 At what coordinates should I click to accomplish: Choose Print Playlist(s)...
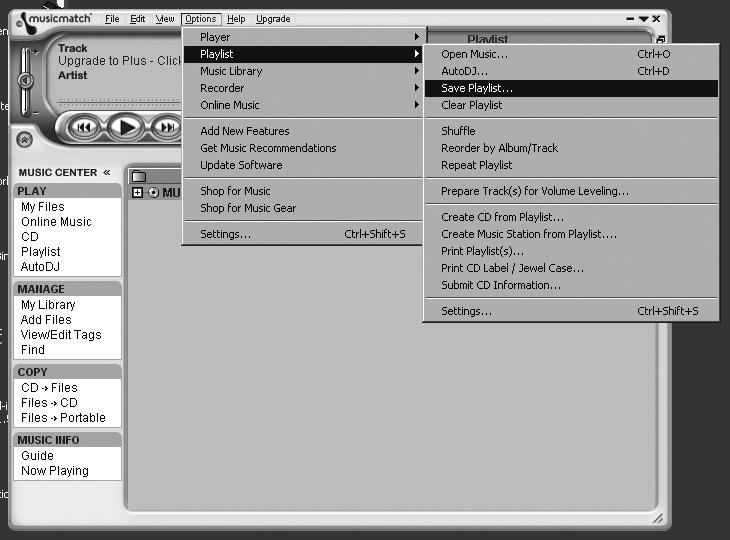pyautogui.click(x=571, y=251)
